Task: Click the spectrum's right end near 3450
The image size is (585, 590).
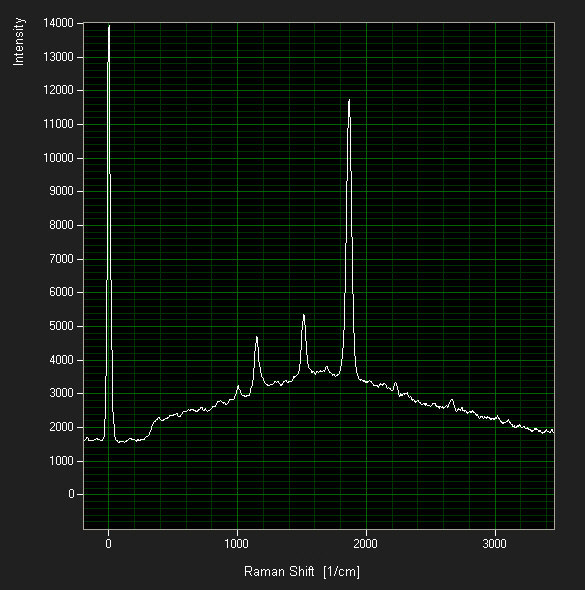Action: 552,431
